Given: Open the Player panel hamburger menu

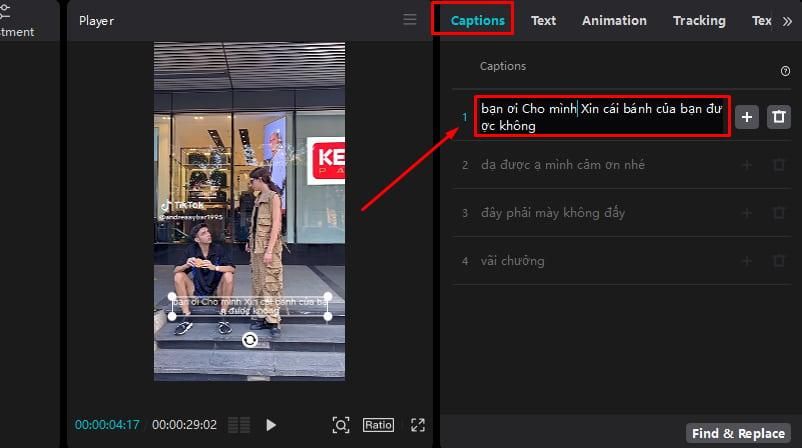Looking at the screenshot, I should (x=410, y=20).
